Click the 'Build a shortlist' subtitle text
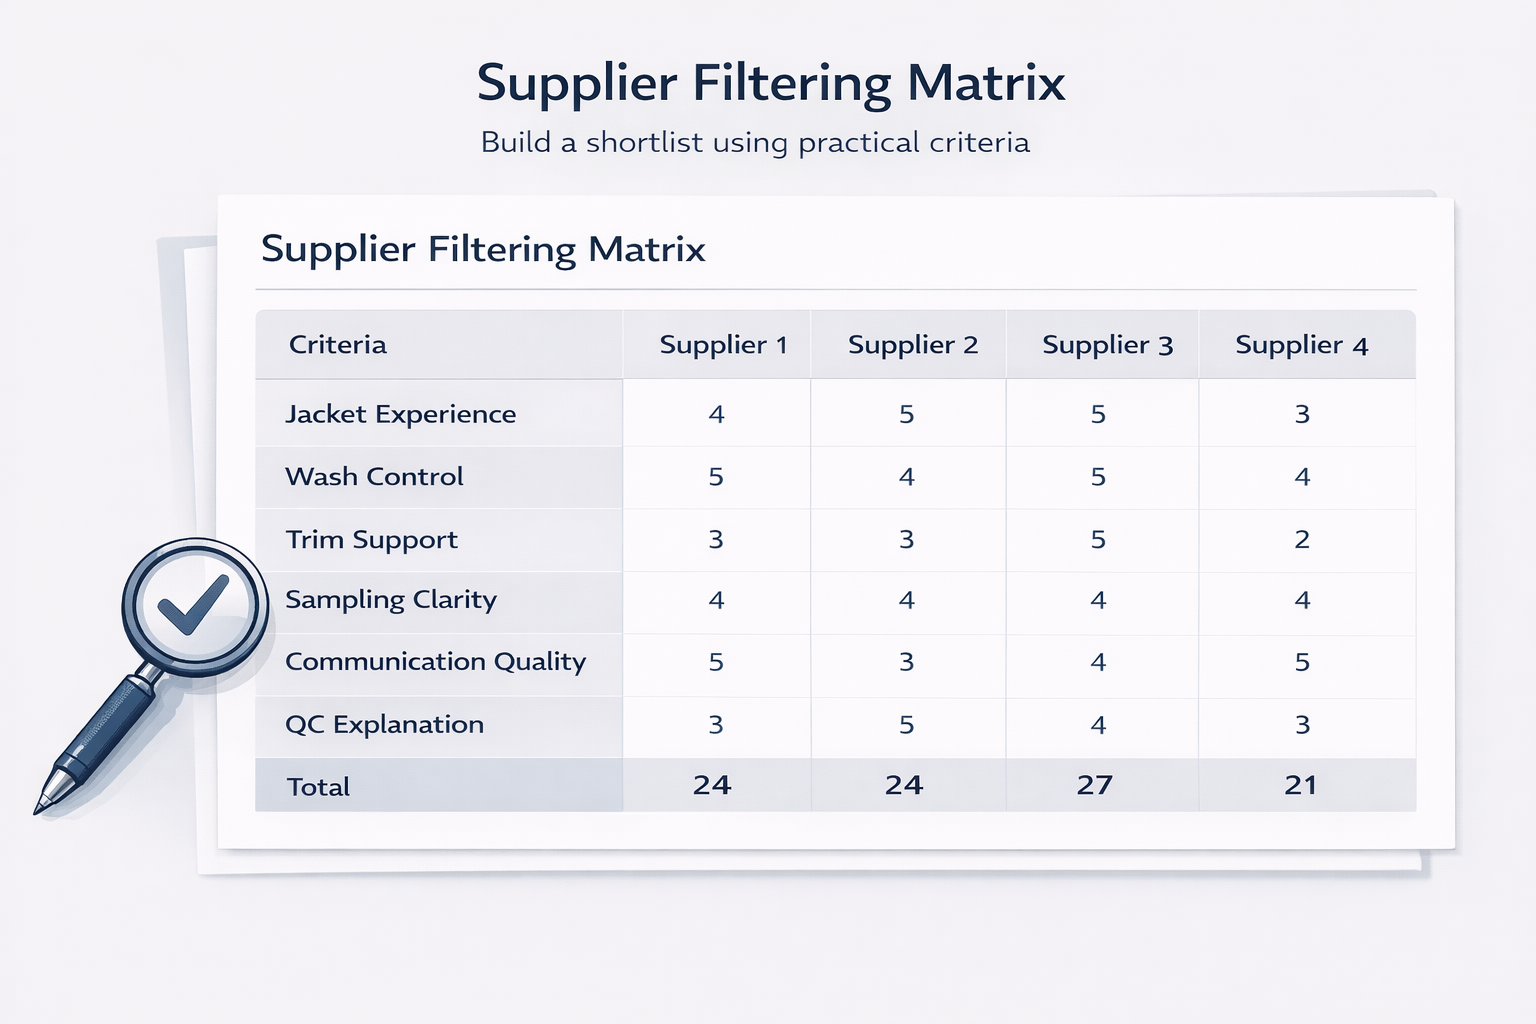Image resolution: width=1536 pixels, height=1024 pixels. coord(755,142)
